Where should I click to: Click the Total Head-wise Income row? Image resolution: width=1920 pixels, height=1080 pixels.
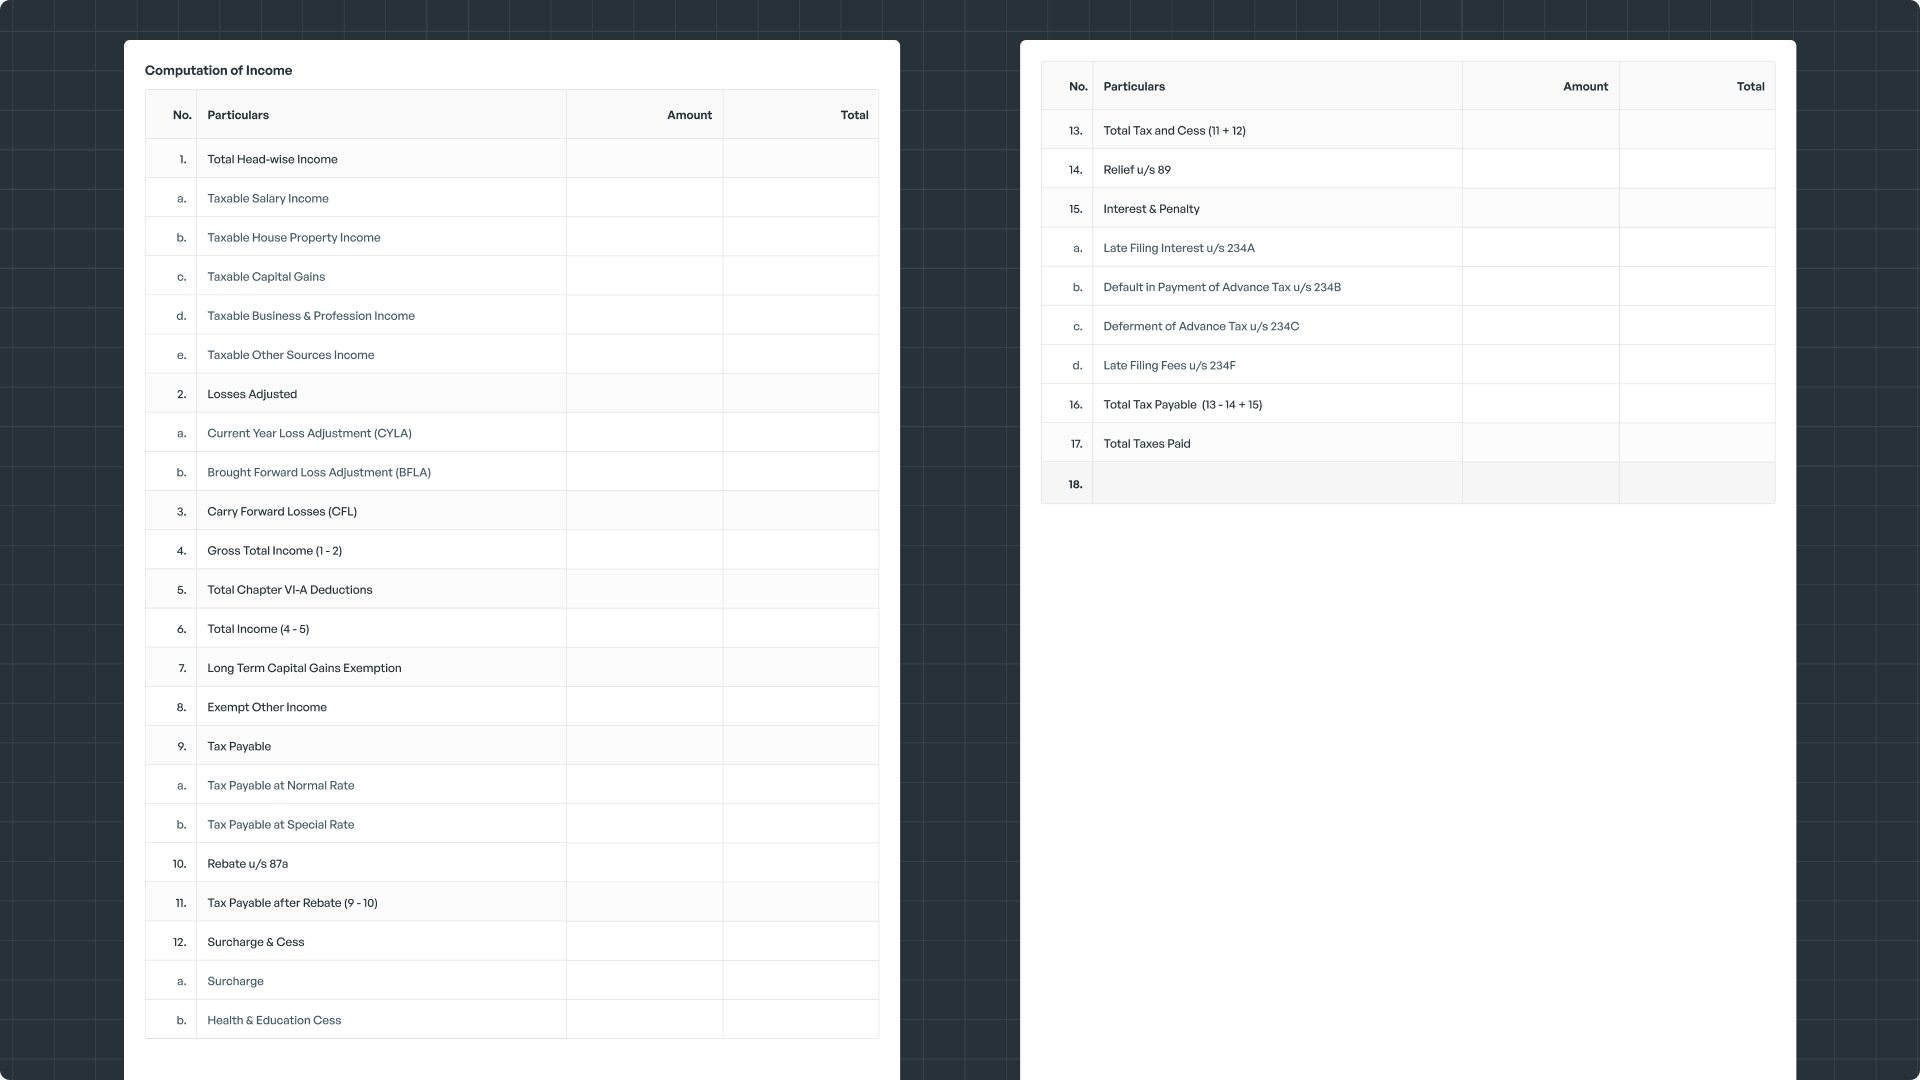[x=272, y=159]
